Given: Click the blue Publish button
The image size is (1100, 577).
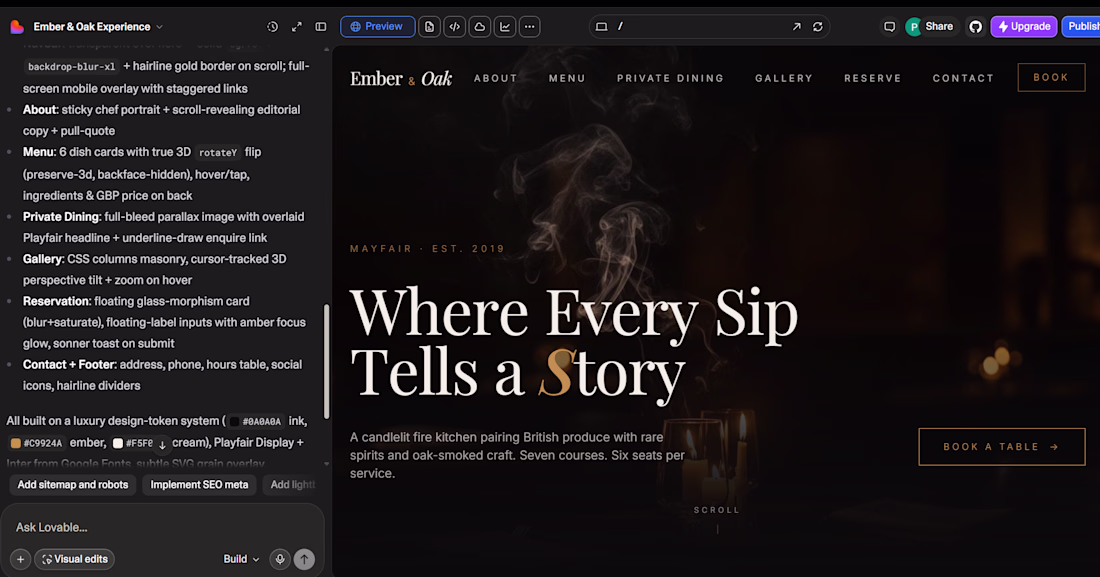Looking at the screenshot, I should point(1081,27).
